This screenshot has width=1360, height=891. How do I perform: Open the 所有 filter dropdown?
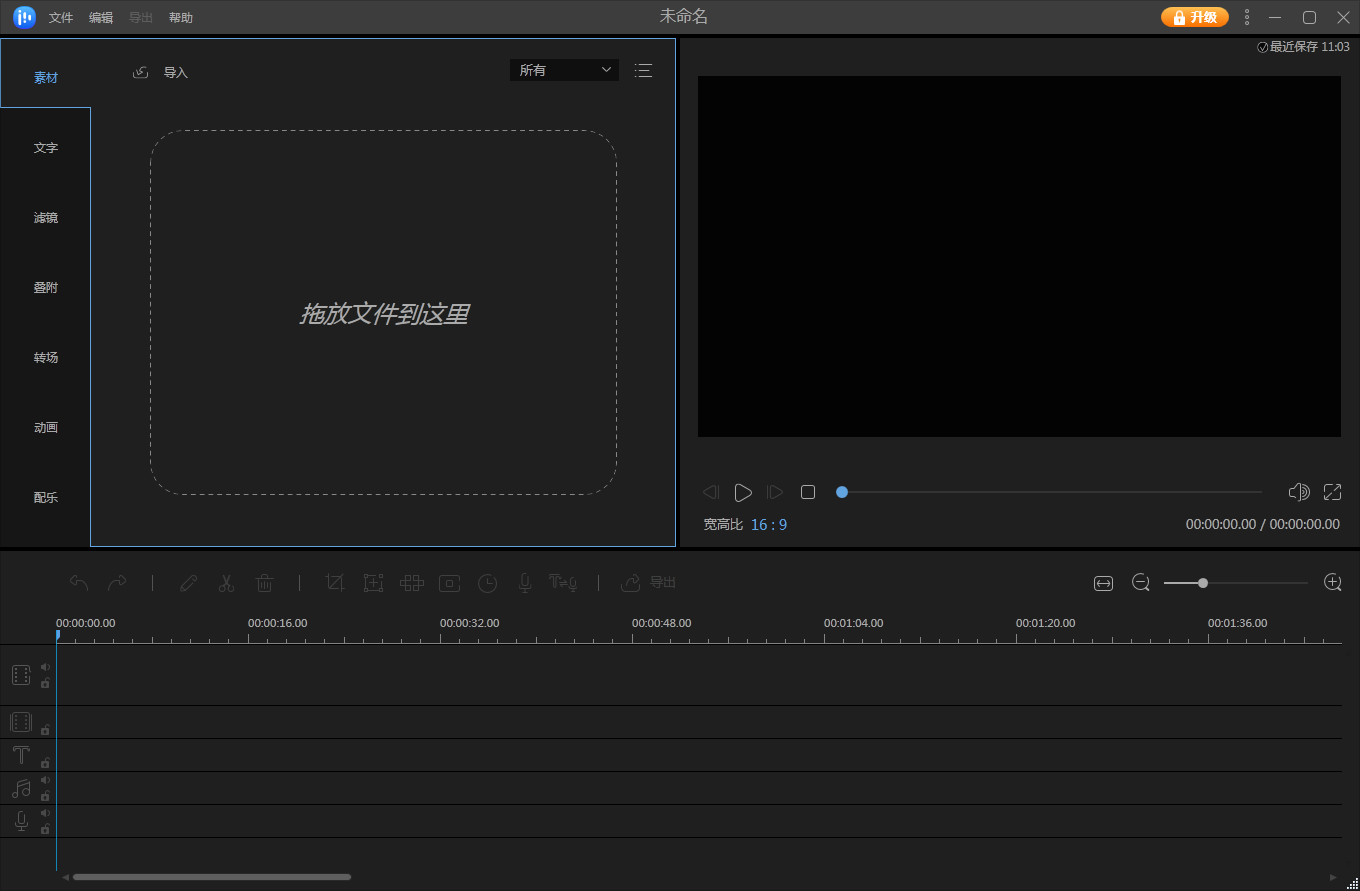564,70
